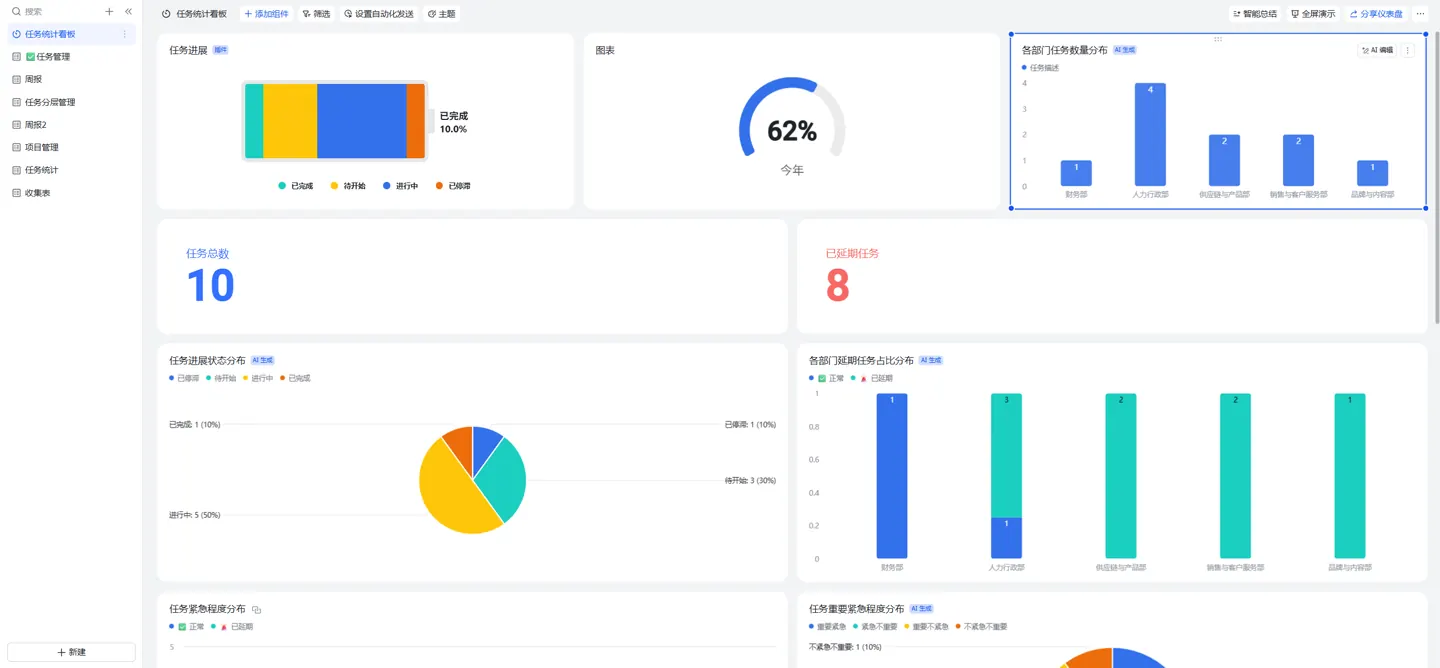This screenshot has height=668, width=1440.
Task: Click 全屏演示 to present fullscreen
Action: [1313, 14]
